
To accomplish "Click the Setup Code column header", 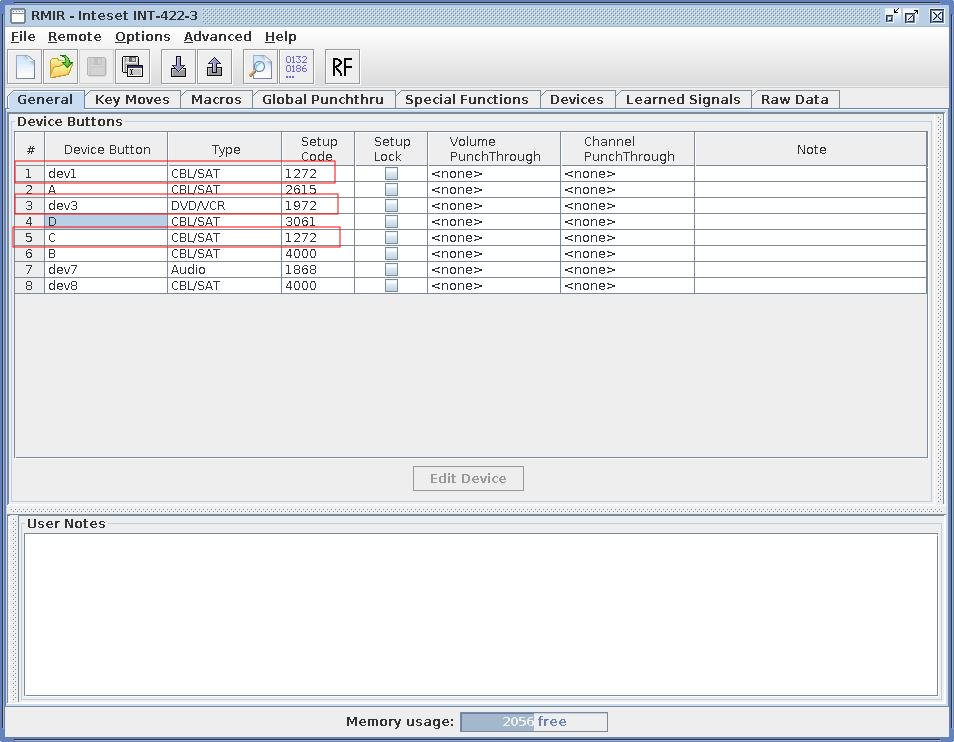I will tap(318, 149).
